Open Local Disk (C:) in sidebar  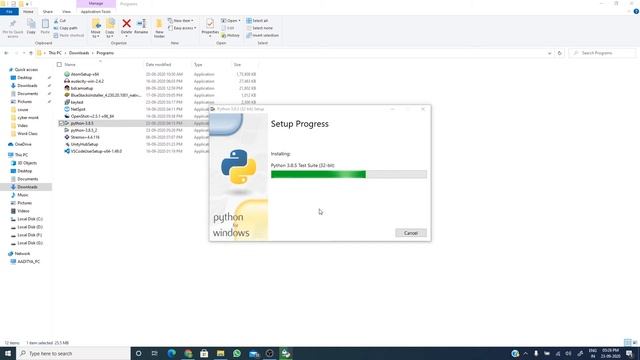30,219
